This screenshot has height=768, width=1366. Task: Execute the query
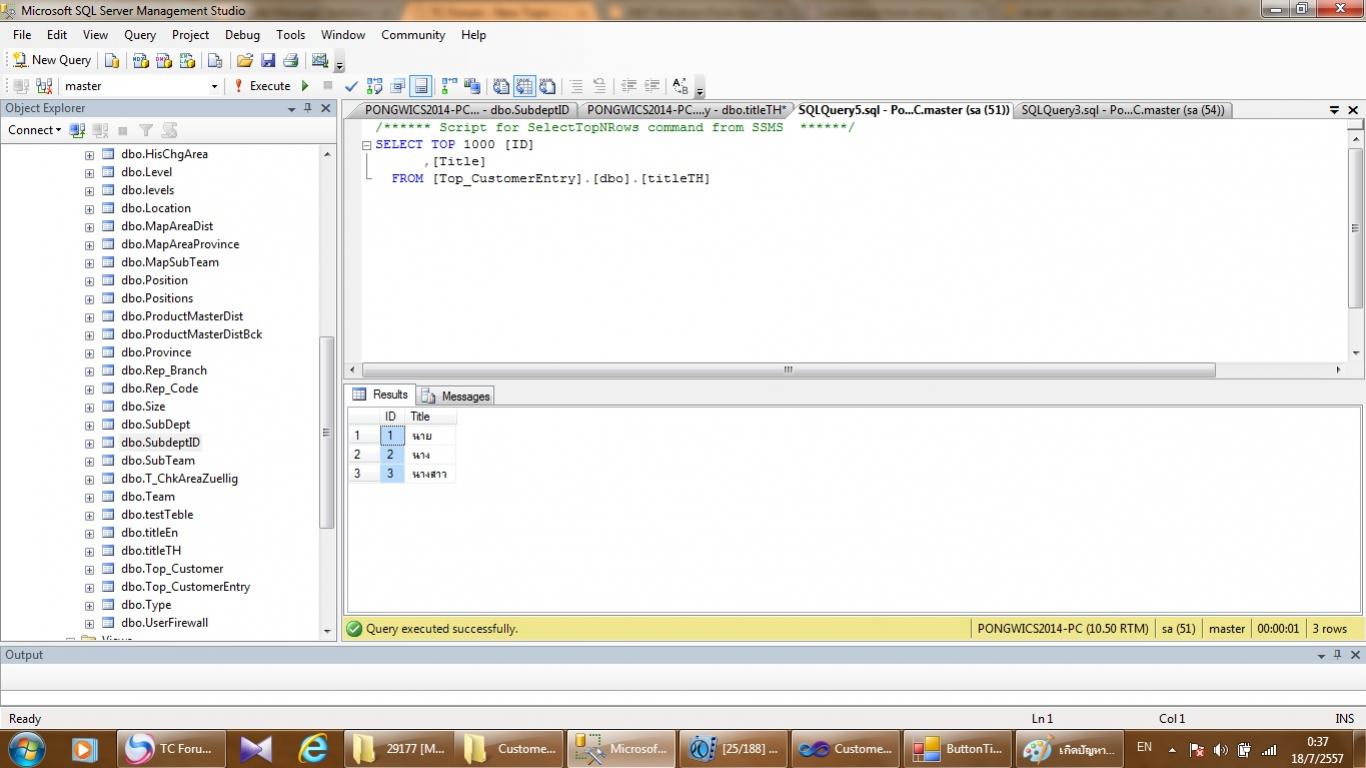pyautogui.click(x=262, y=86)
